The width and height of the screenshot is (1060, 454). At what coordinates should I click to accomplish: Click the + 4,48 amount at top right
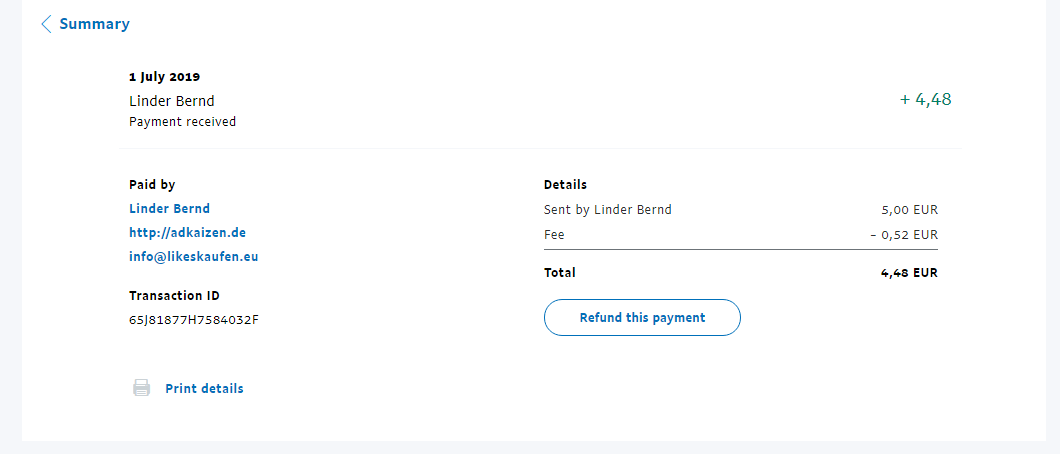pyautogui.click(x=925, y=100)
